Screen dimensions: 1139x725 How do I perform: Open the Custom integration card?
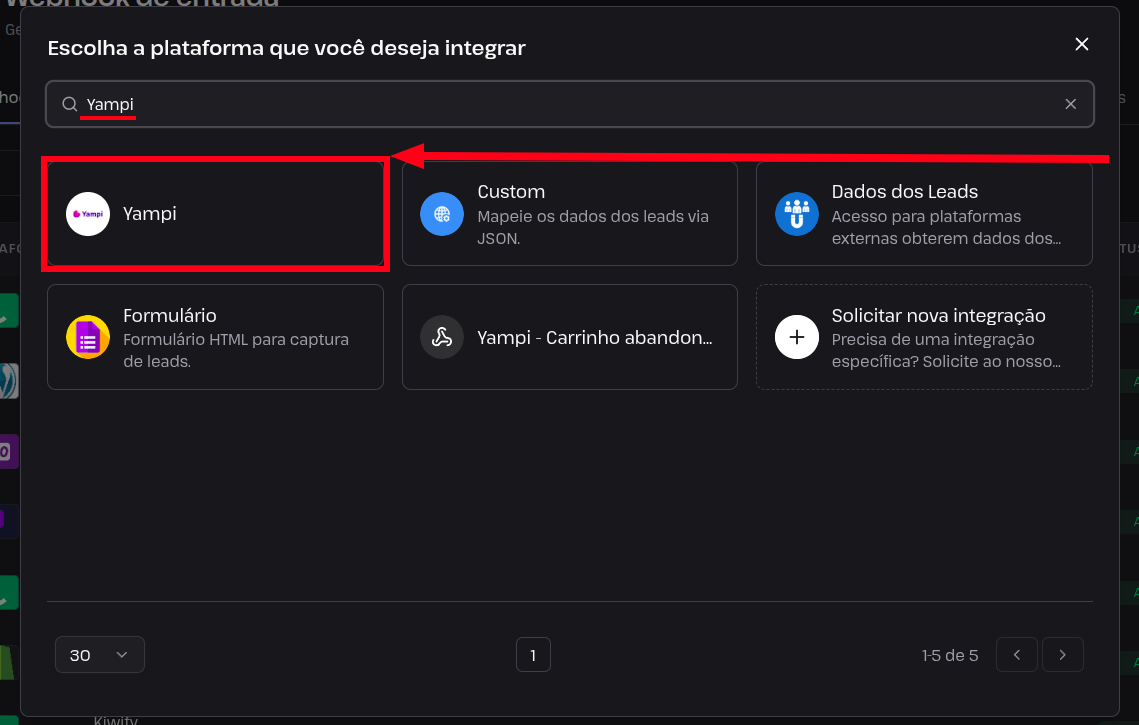(570, 214)
